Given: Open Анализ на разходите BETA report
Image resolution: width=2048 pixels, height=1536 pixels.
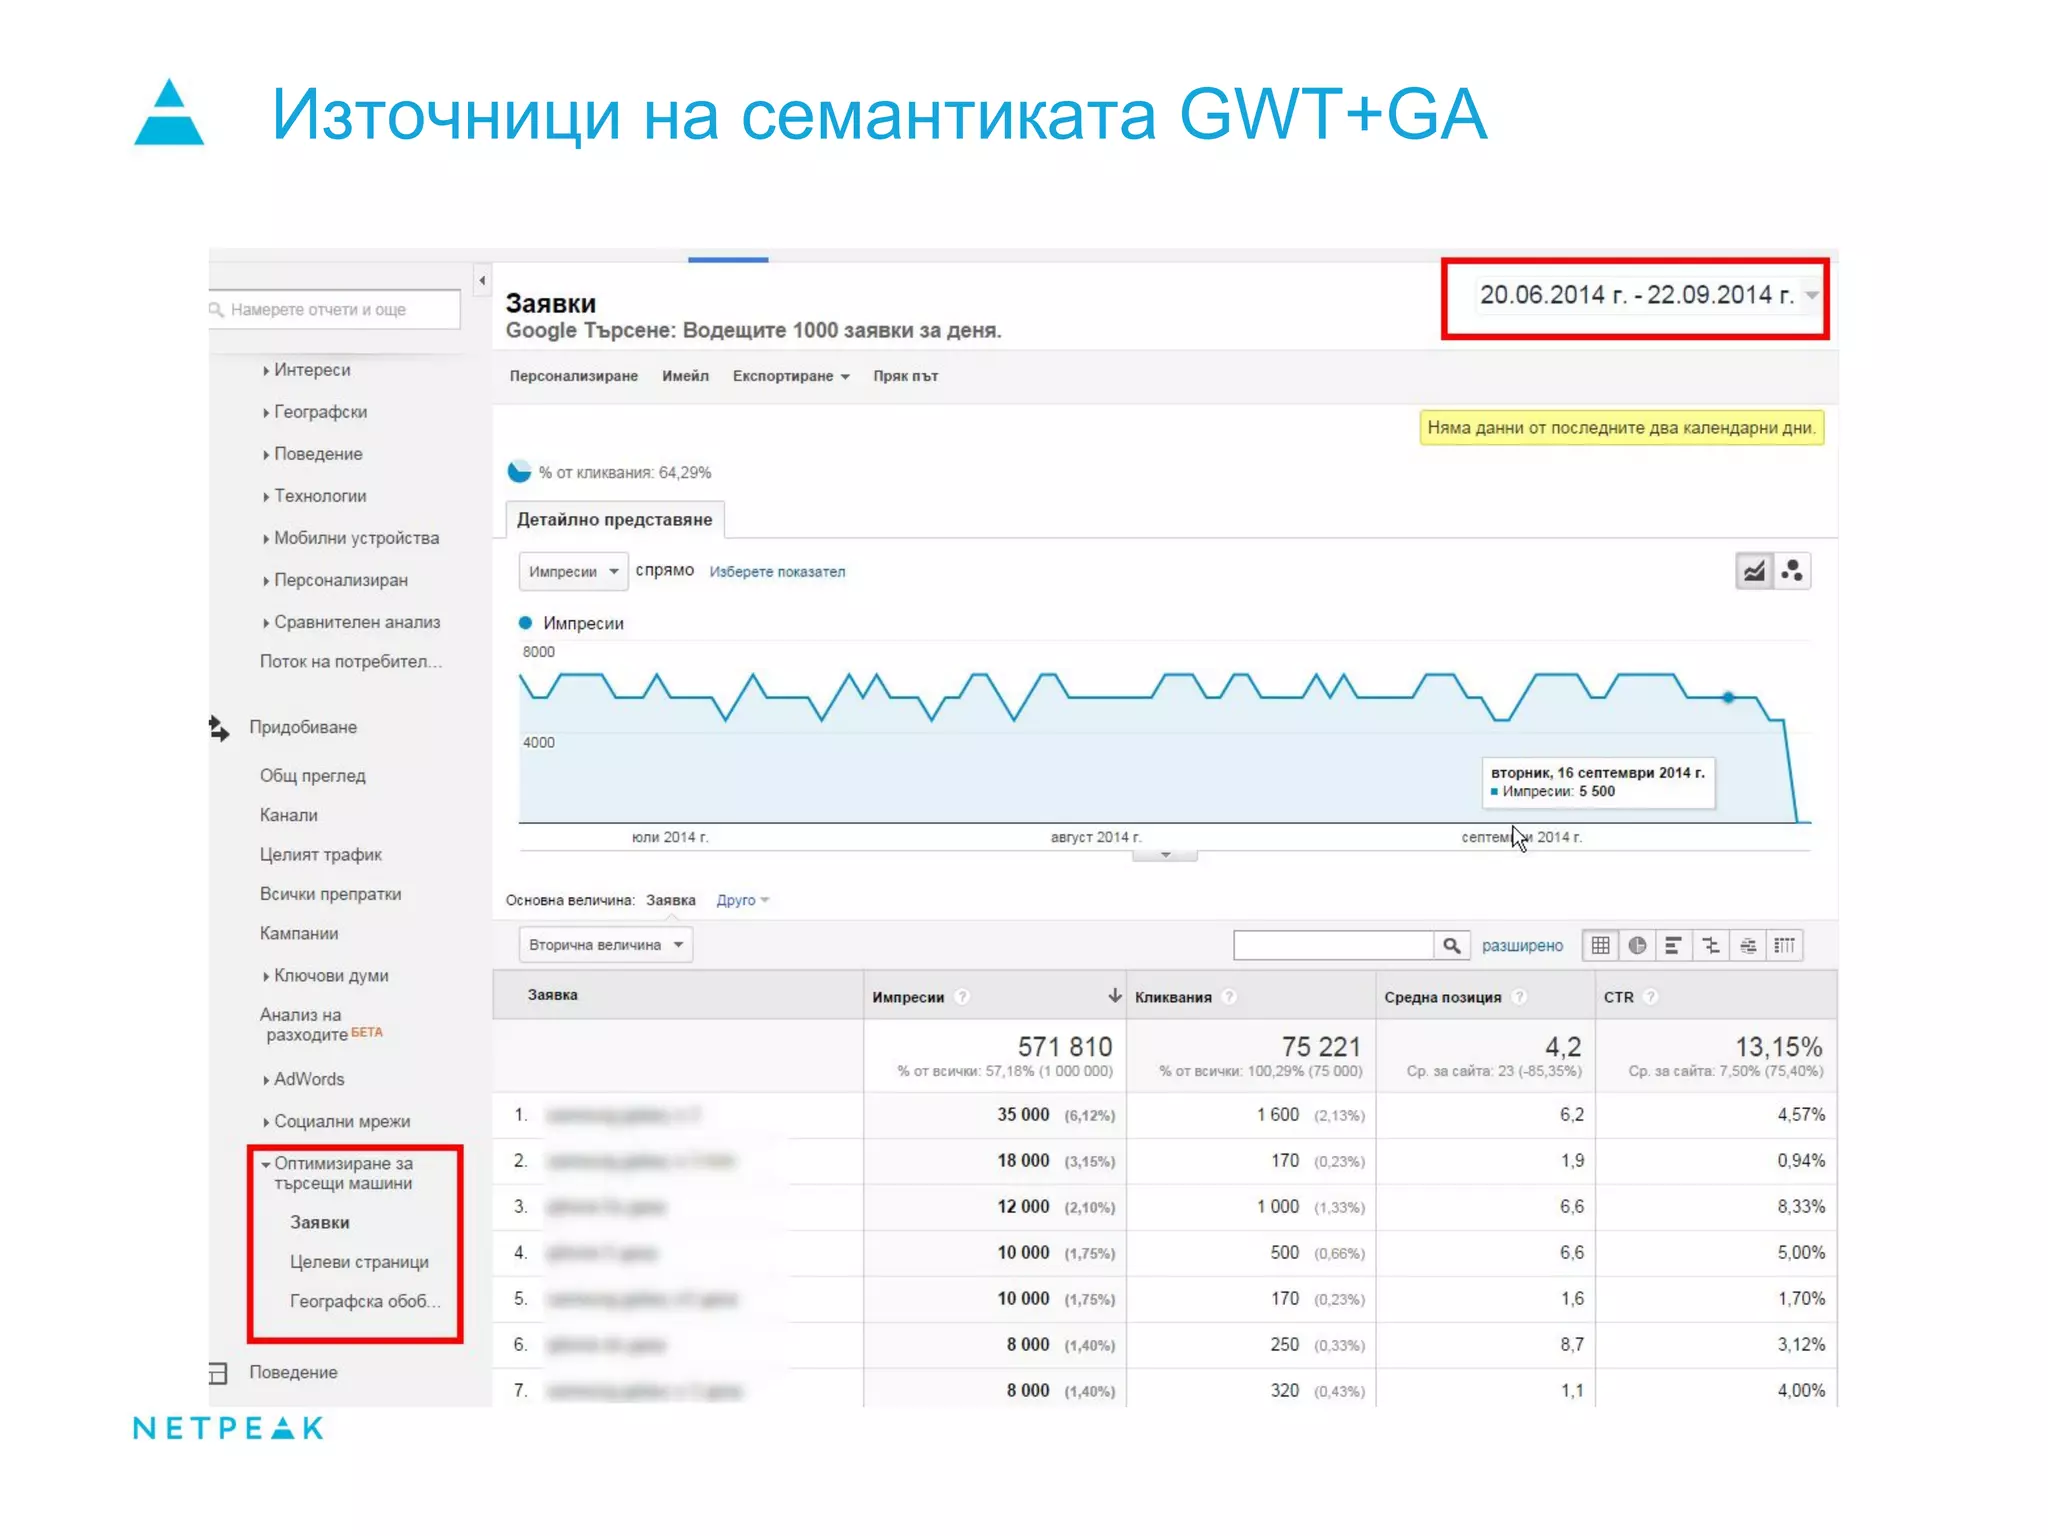Looking at the screenshot, I should [321, 1024].
